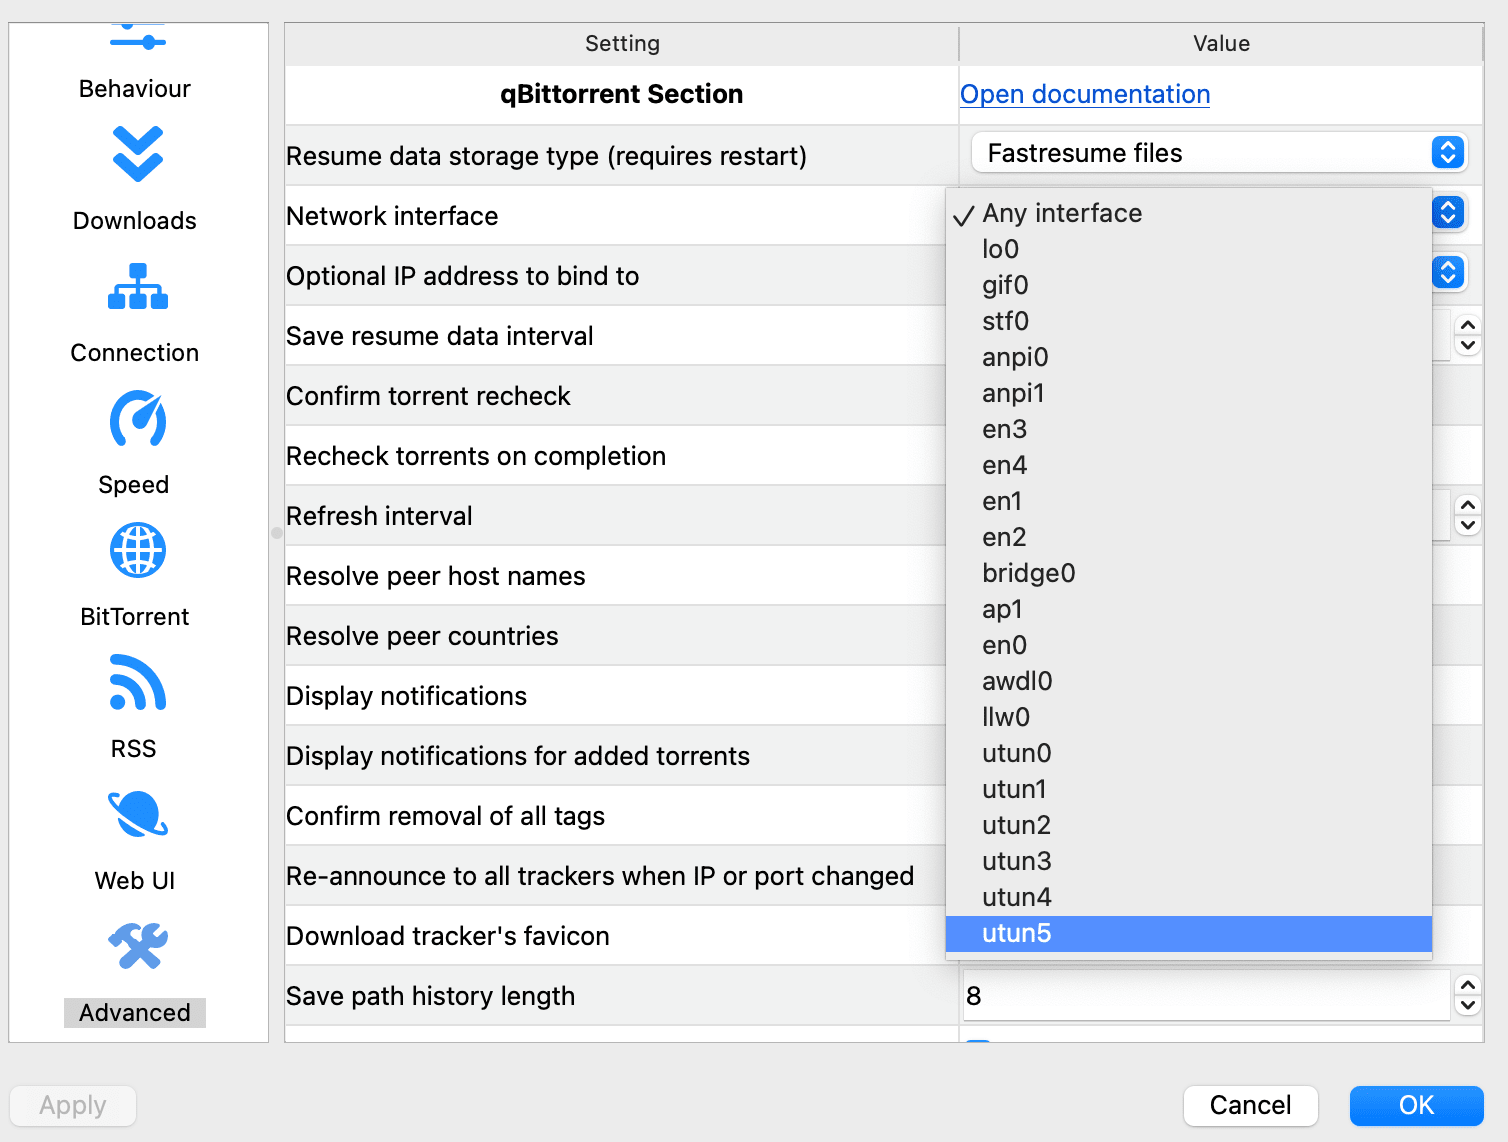Select the Downloads double-chevron icon
The height and width of the screenshot is (1142, 1508).
pyautogui.click(x=138, y=154)
